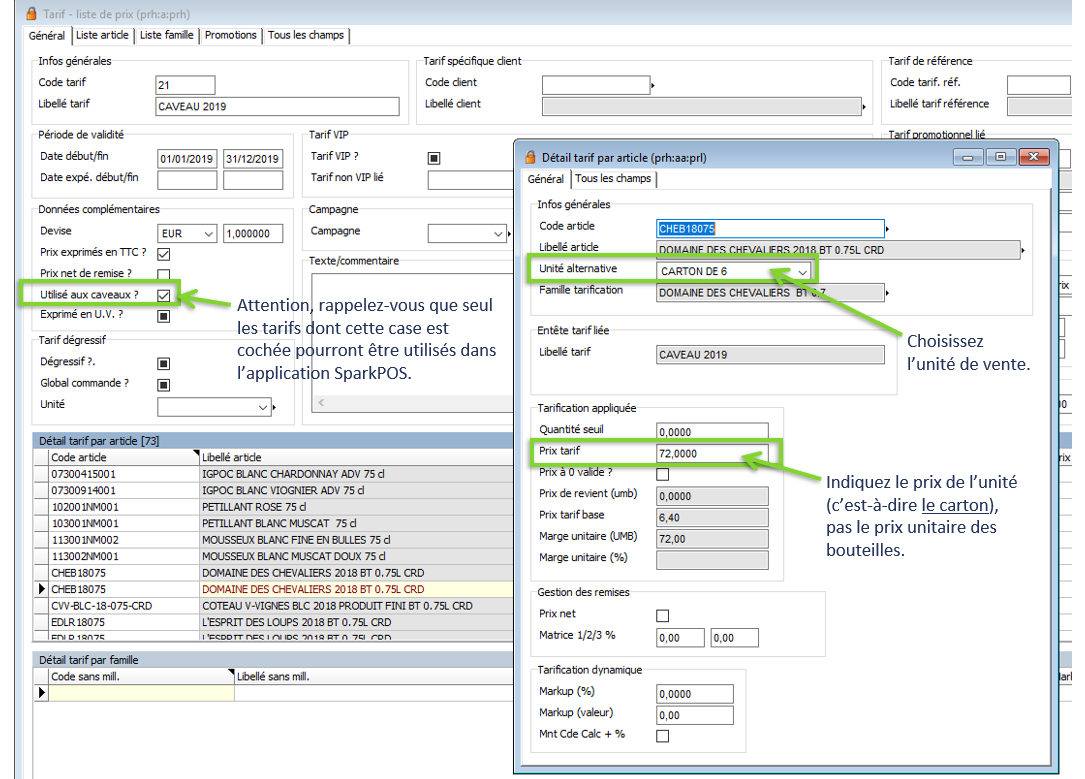
Task: Maximize the Détail tarif par article window
Action: (x=1001, y=157)
